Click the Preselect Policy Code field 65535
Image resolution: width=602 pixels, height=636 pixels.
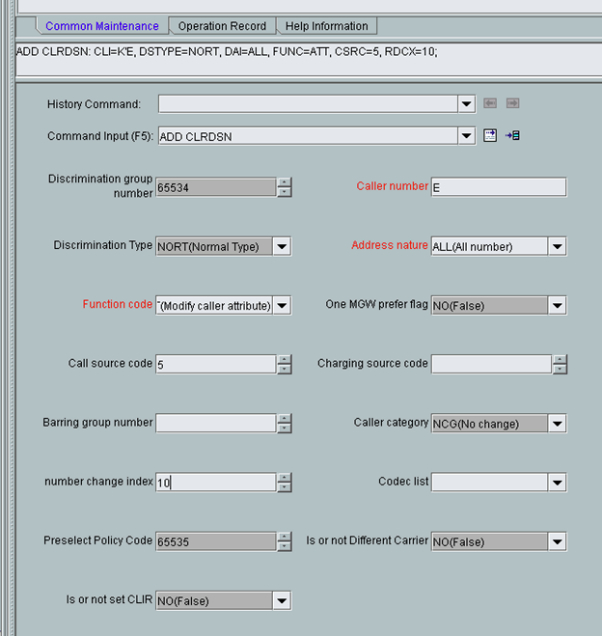coord(216,541)
